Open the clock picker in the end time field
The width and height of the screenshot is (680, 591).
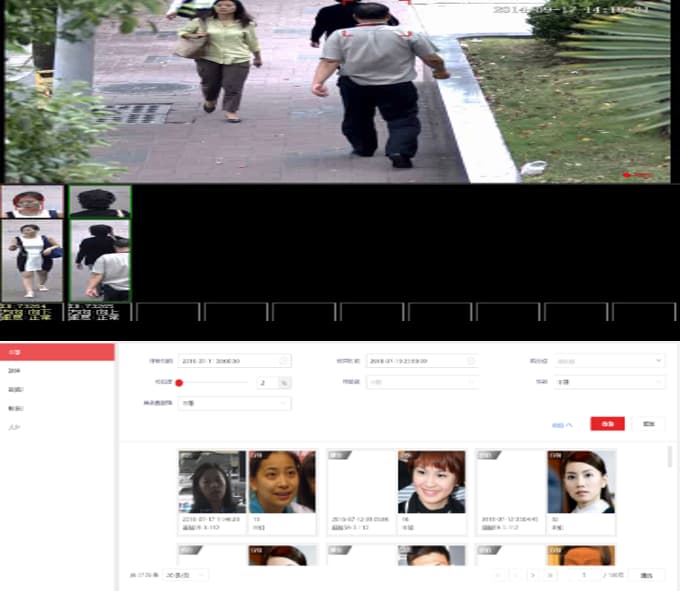tap(471, 361)
